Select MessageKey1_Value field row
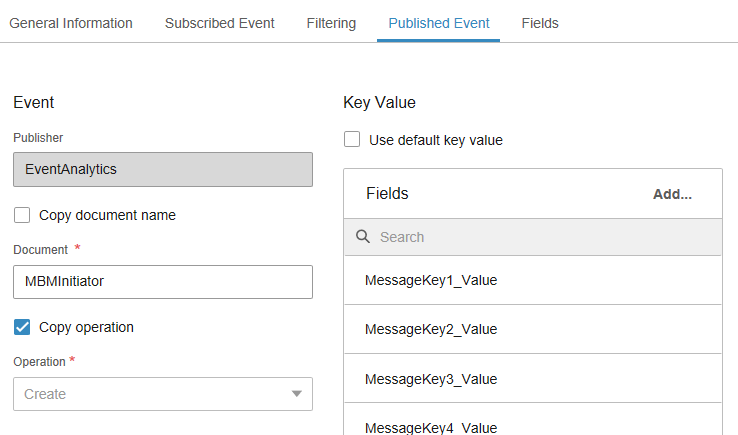 (x=532, y=280)
